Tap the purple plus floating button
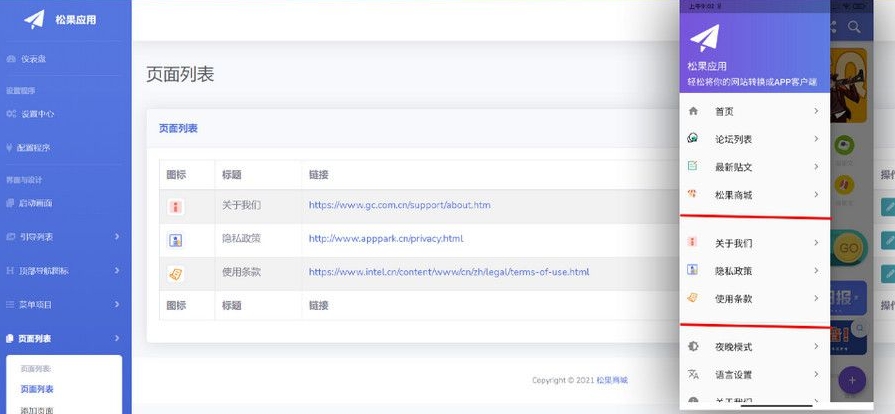This screenshot has height=414, width=895. pos(852,380)
